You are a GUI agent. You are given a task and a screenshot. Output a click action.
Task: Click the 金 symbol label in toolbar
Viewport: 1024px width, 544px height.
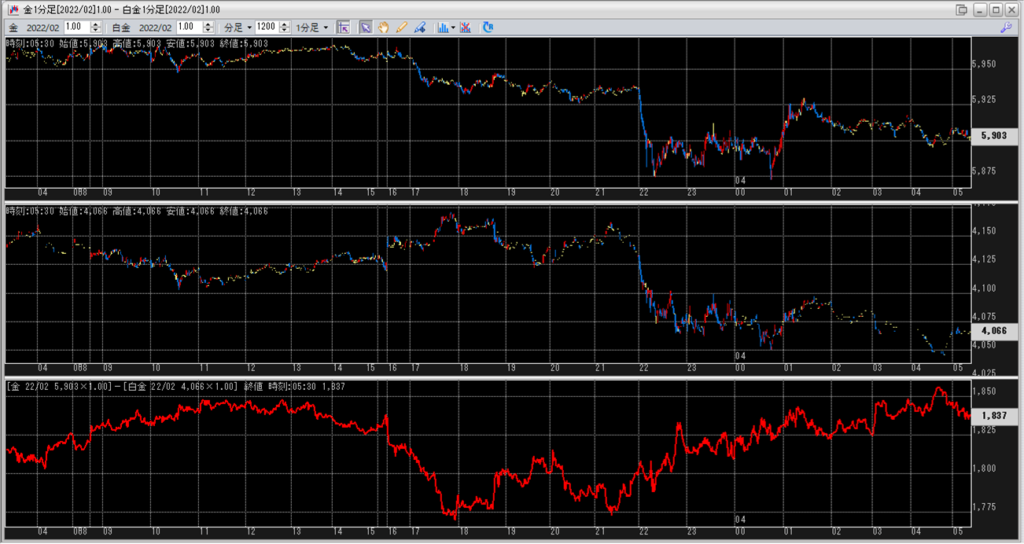pos(13,27)
